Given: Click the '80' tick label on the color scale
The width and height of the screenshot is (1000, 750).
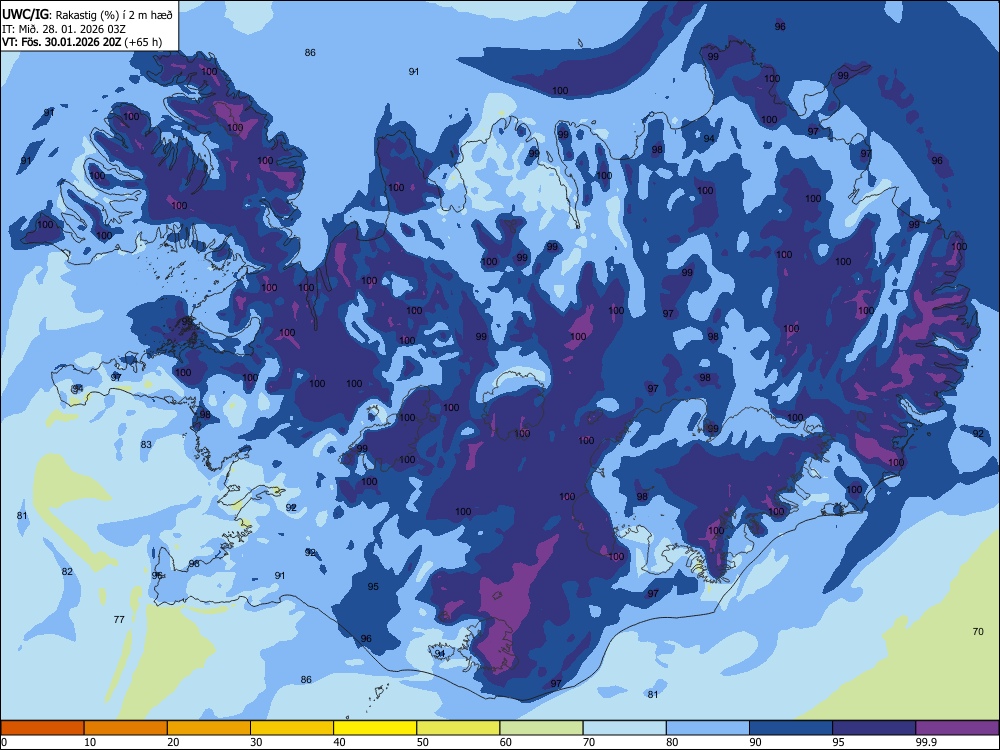Looking at the screenshot, I should click(672, 742).
